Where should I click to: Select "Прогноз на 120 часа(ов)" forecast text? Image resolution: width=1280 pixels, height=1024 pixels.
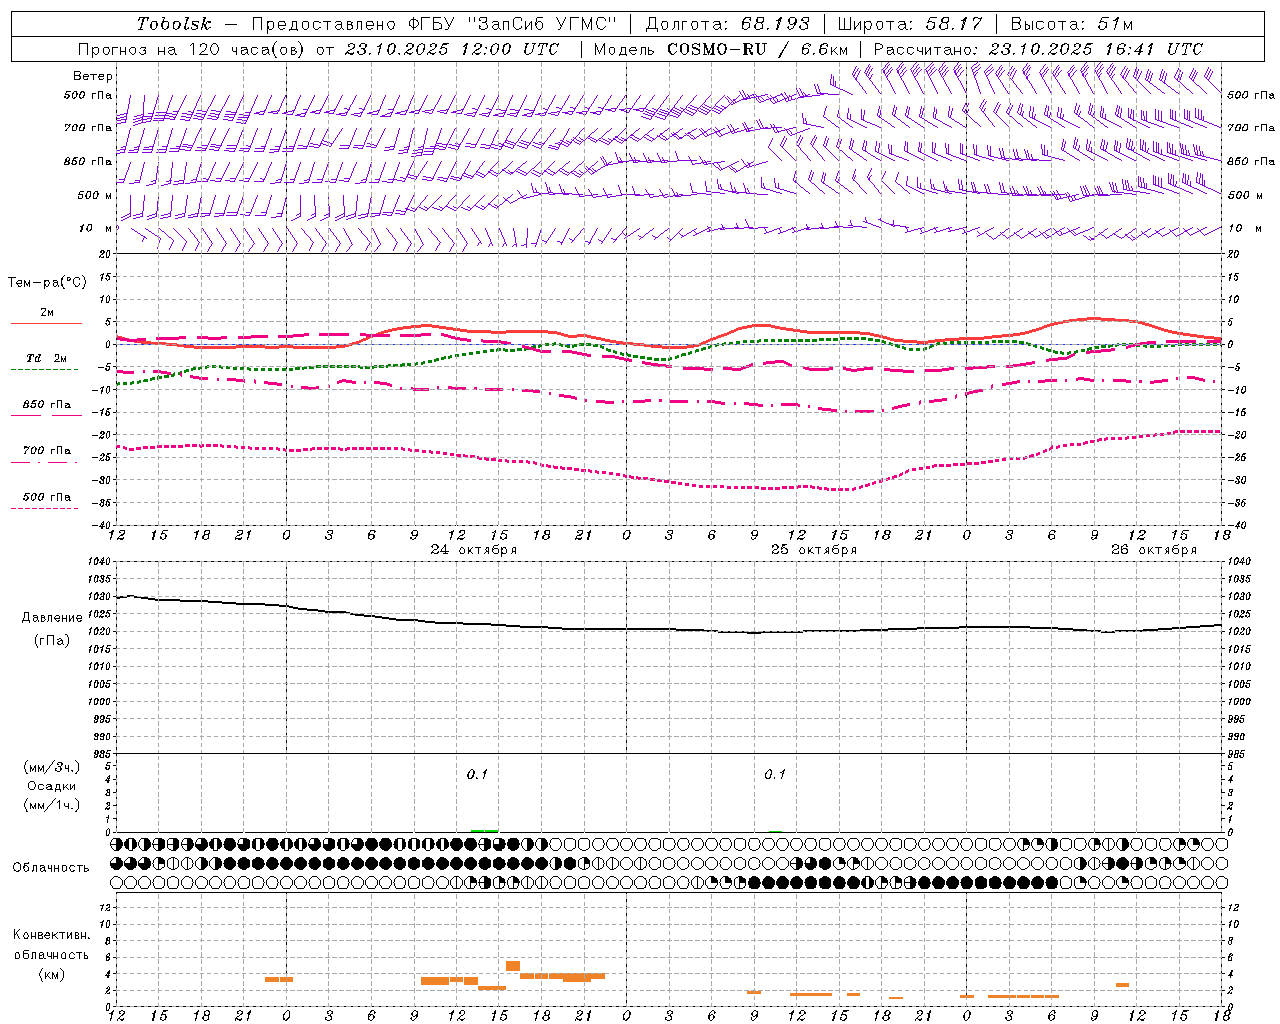[193, 49]
